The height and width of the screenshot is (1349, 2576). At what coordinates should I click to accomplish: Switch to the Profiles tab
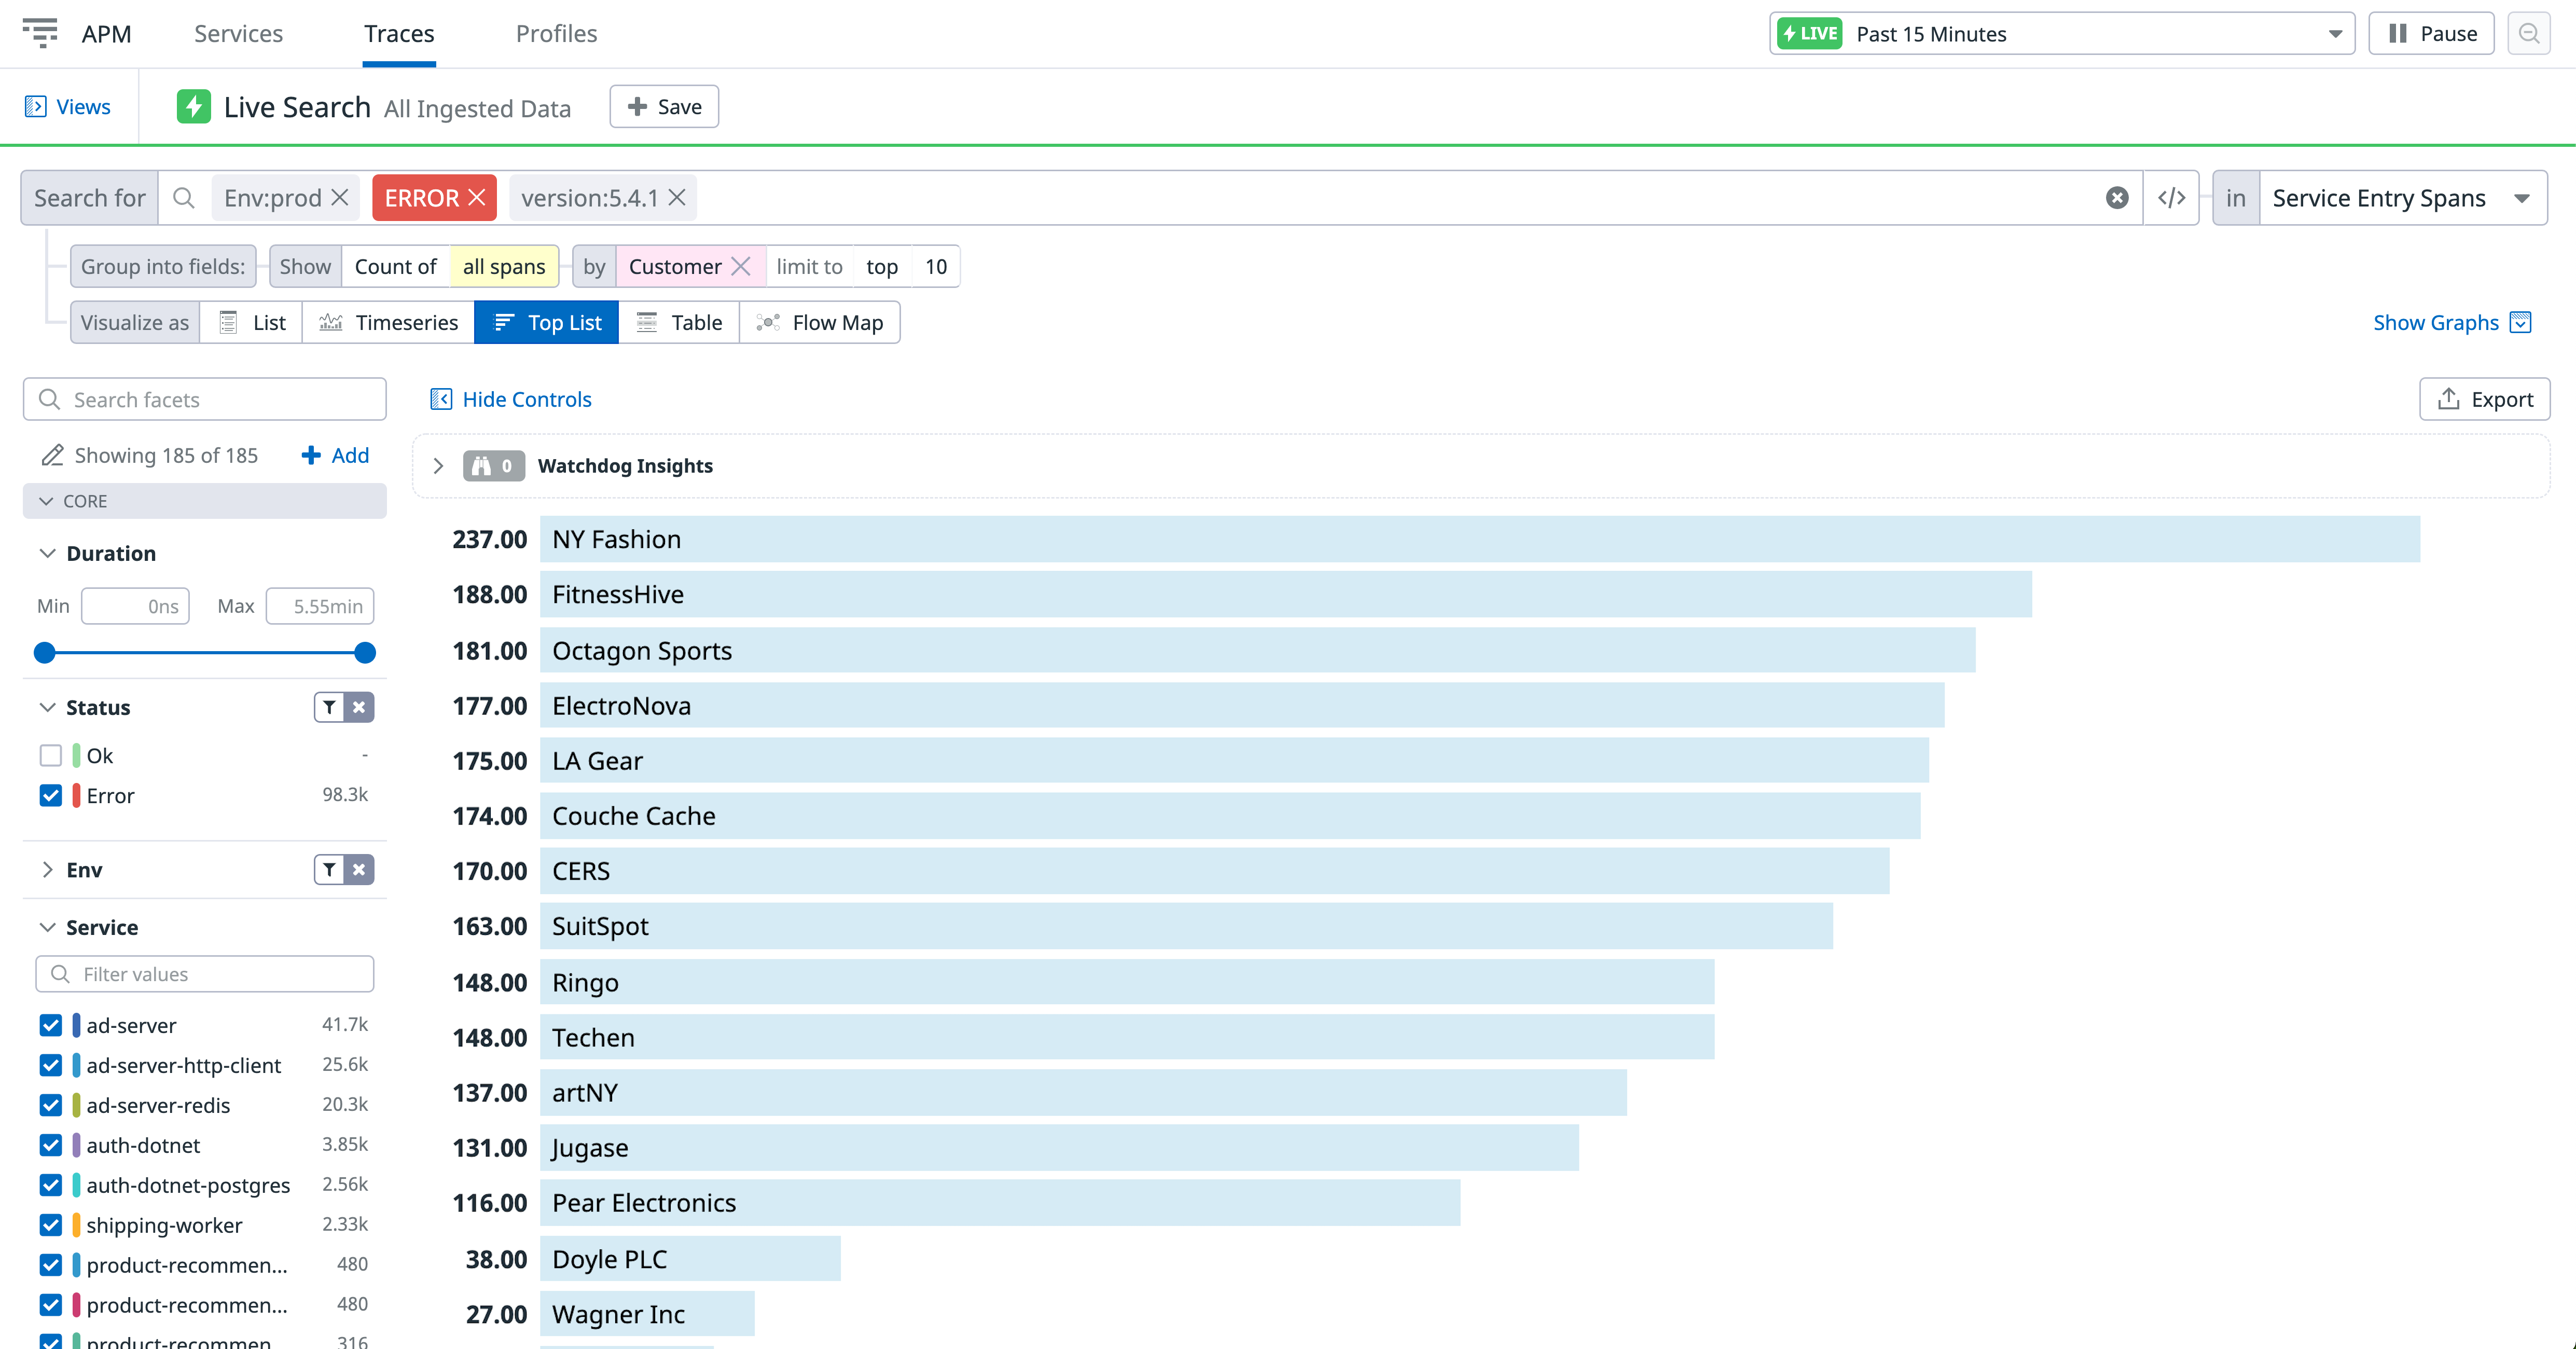pyautogui.click(x=556, y=33)
